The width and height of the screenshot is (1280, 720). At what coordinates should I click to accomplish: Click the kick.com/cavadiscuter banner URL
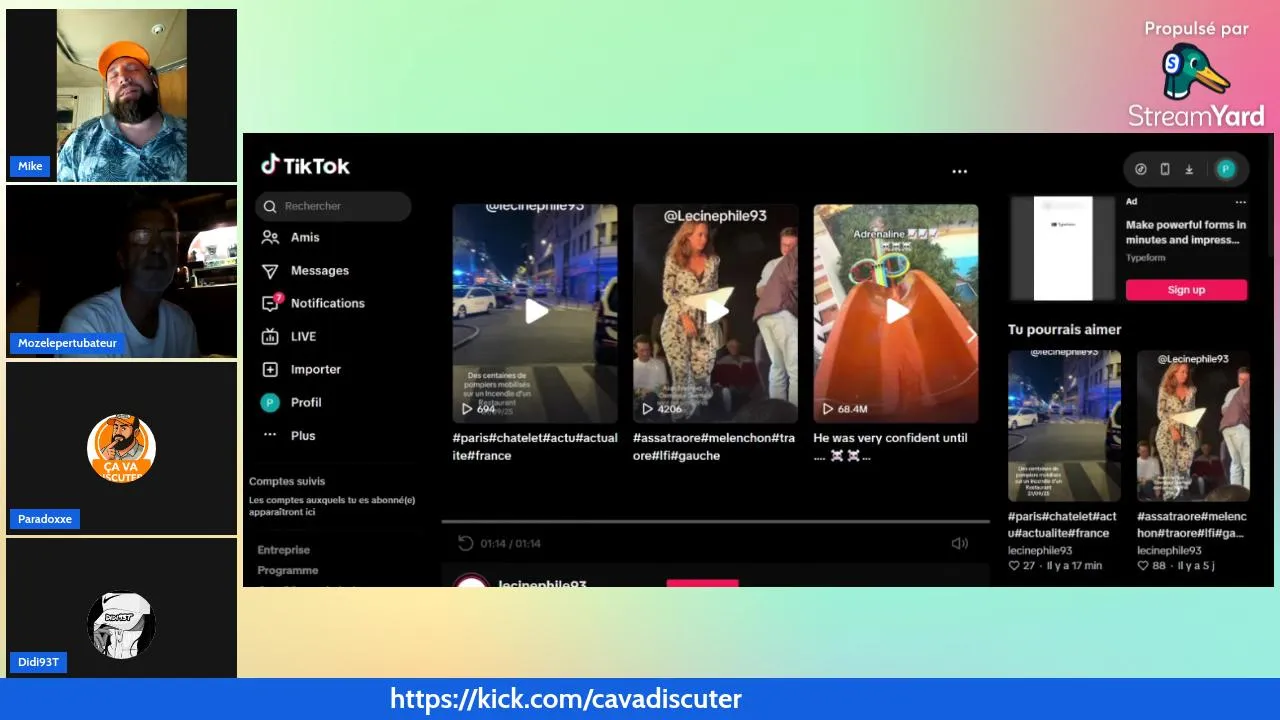coord(566,699)
